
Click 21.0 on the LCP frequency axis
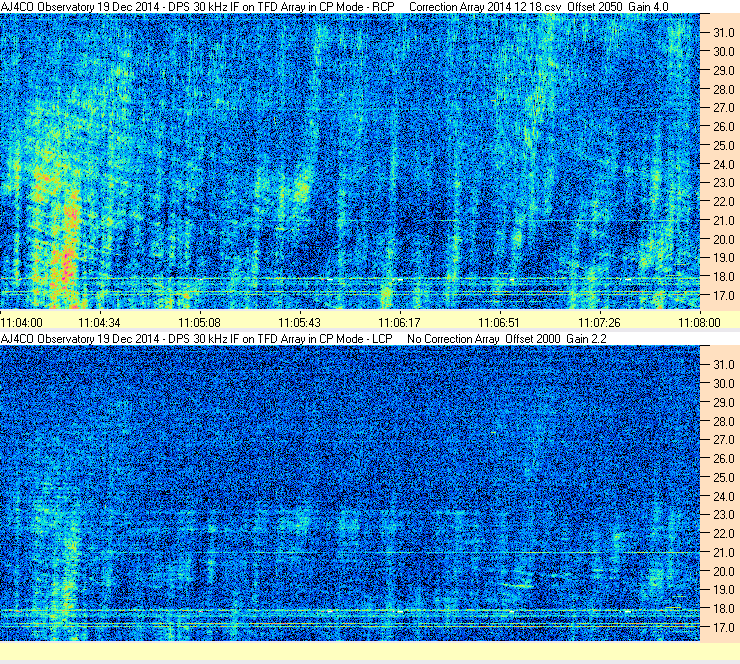click(723, 553)
